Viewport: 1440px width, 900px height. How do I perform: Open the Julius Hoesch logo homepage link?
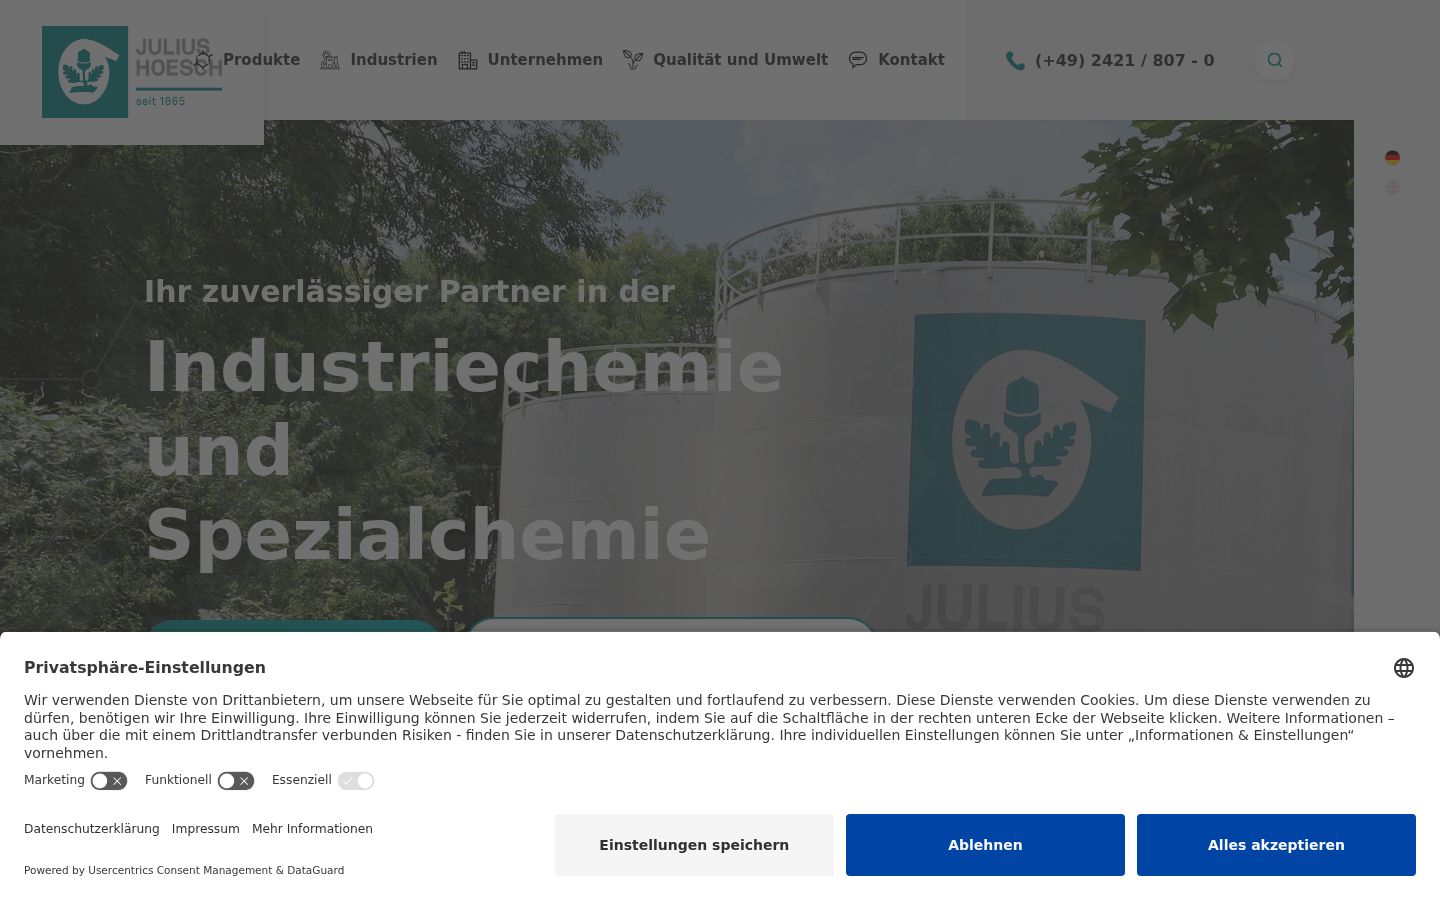click(132, 72)
